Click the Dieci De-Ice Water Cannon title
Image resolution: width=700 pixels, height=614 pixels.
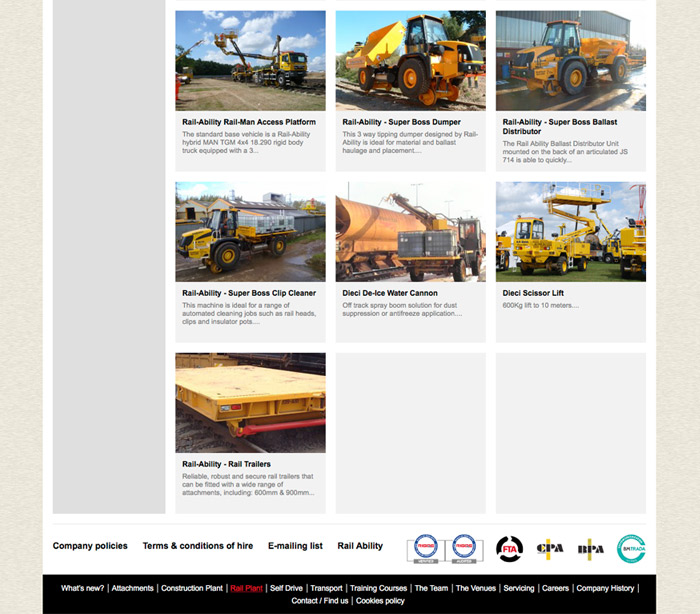(390, 293)
